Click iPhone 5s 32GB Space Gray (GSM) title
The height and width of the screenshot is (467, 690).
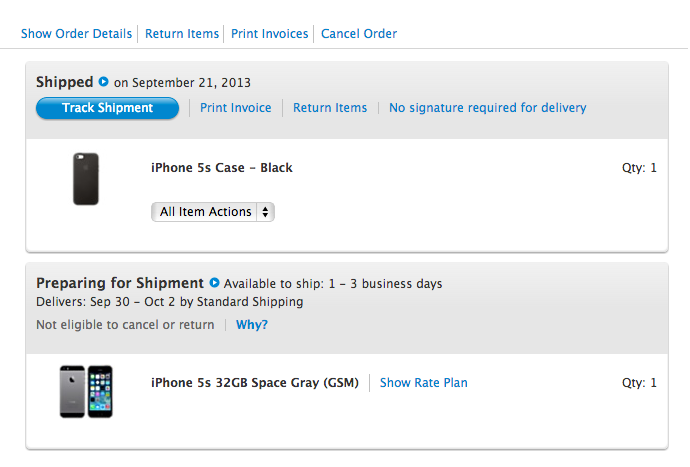point(255,383)
